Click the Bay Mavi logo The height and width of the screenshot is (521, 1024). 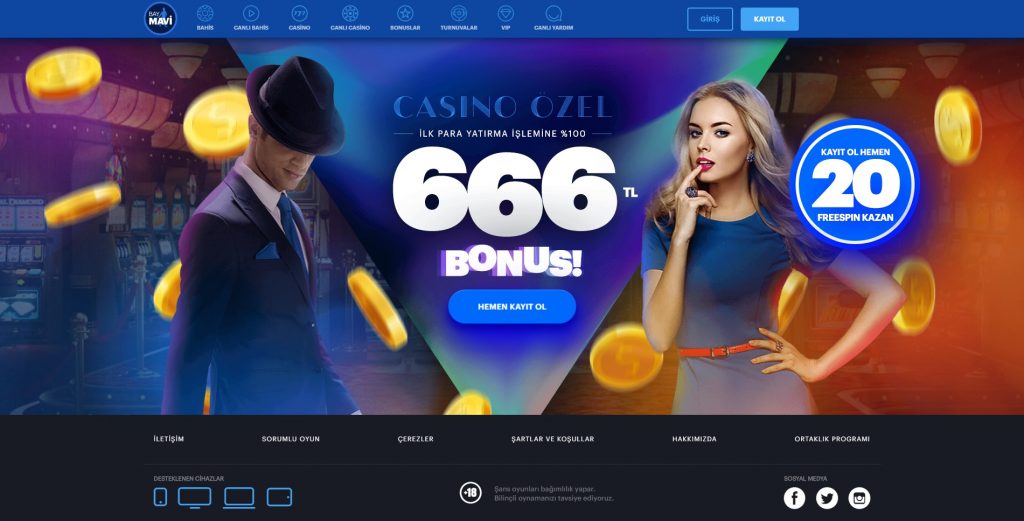160,19
